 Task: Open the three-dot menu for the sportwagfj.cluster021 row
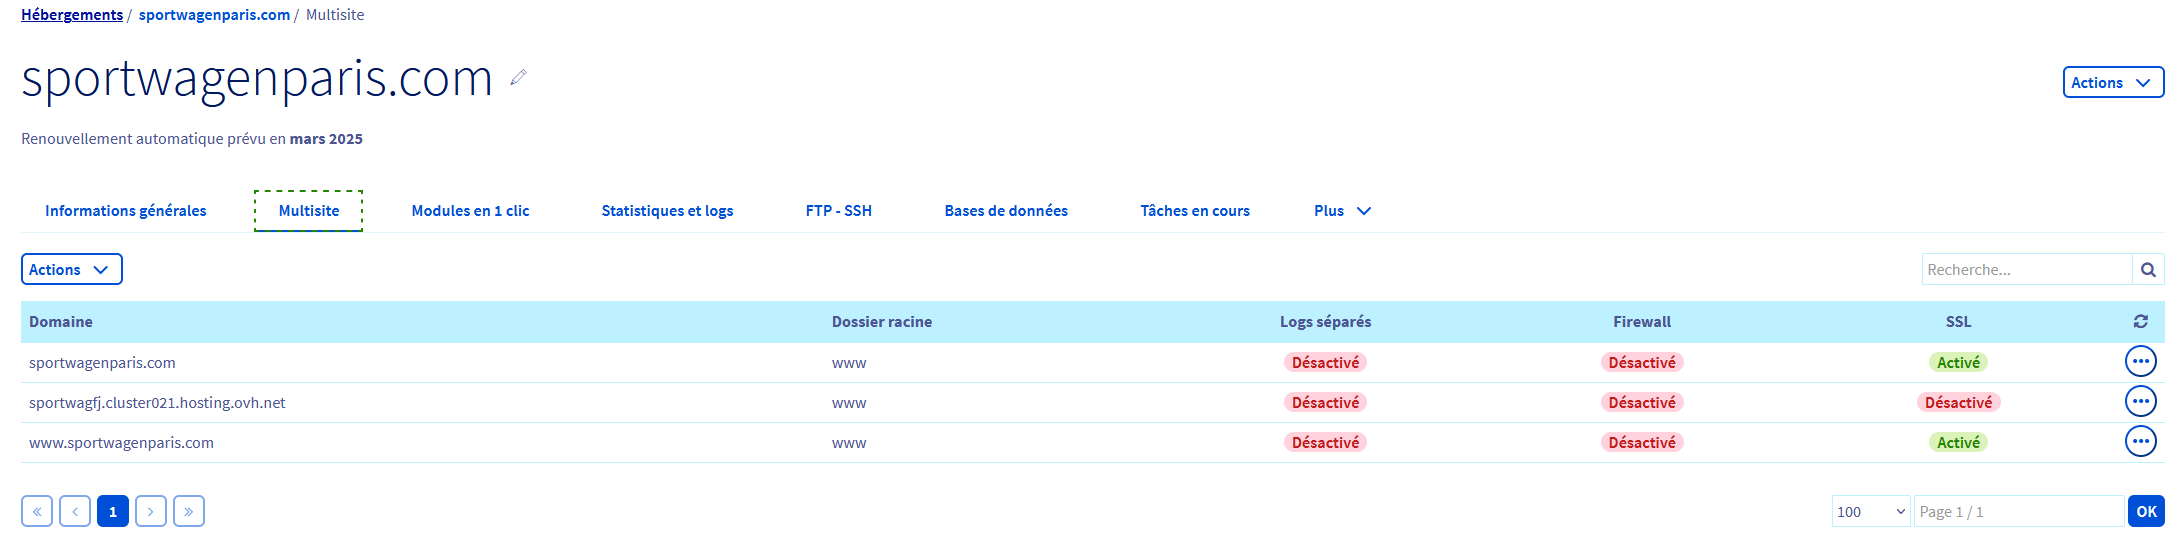click(2140, 402)
